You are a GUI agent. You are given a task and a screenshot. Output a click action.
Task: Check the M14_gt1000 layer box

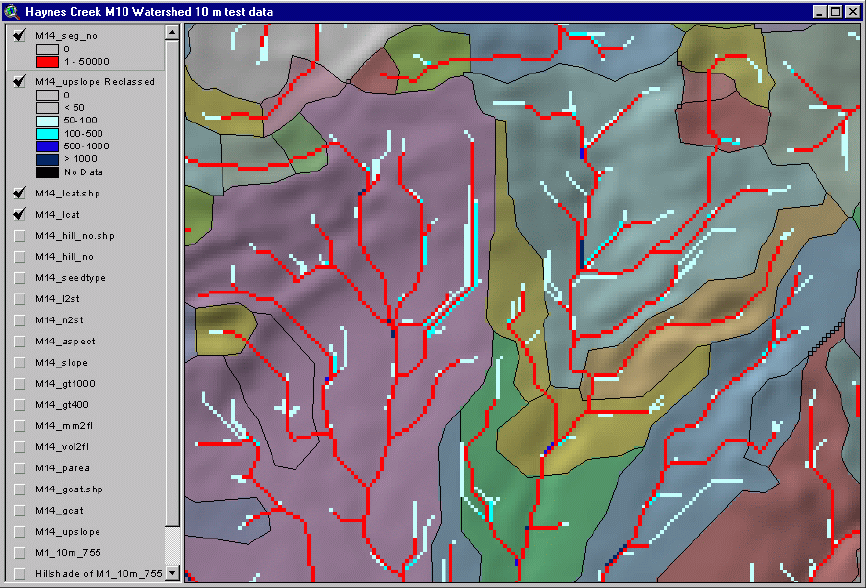[20, 384]
